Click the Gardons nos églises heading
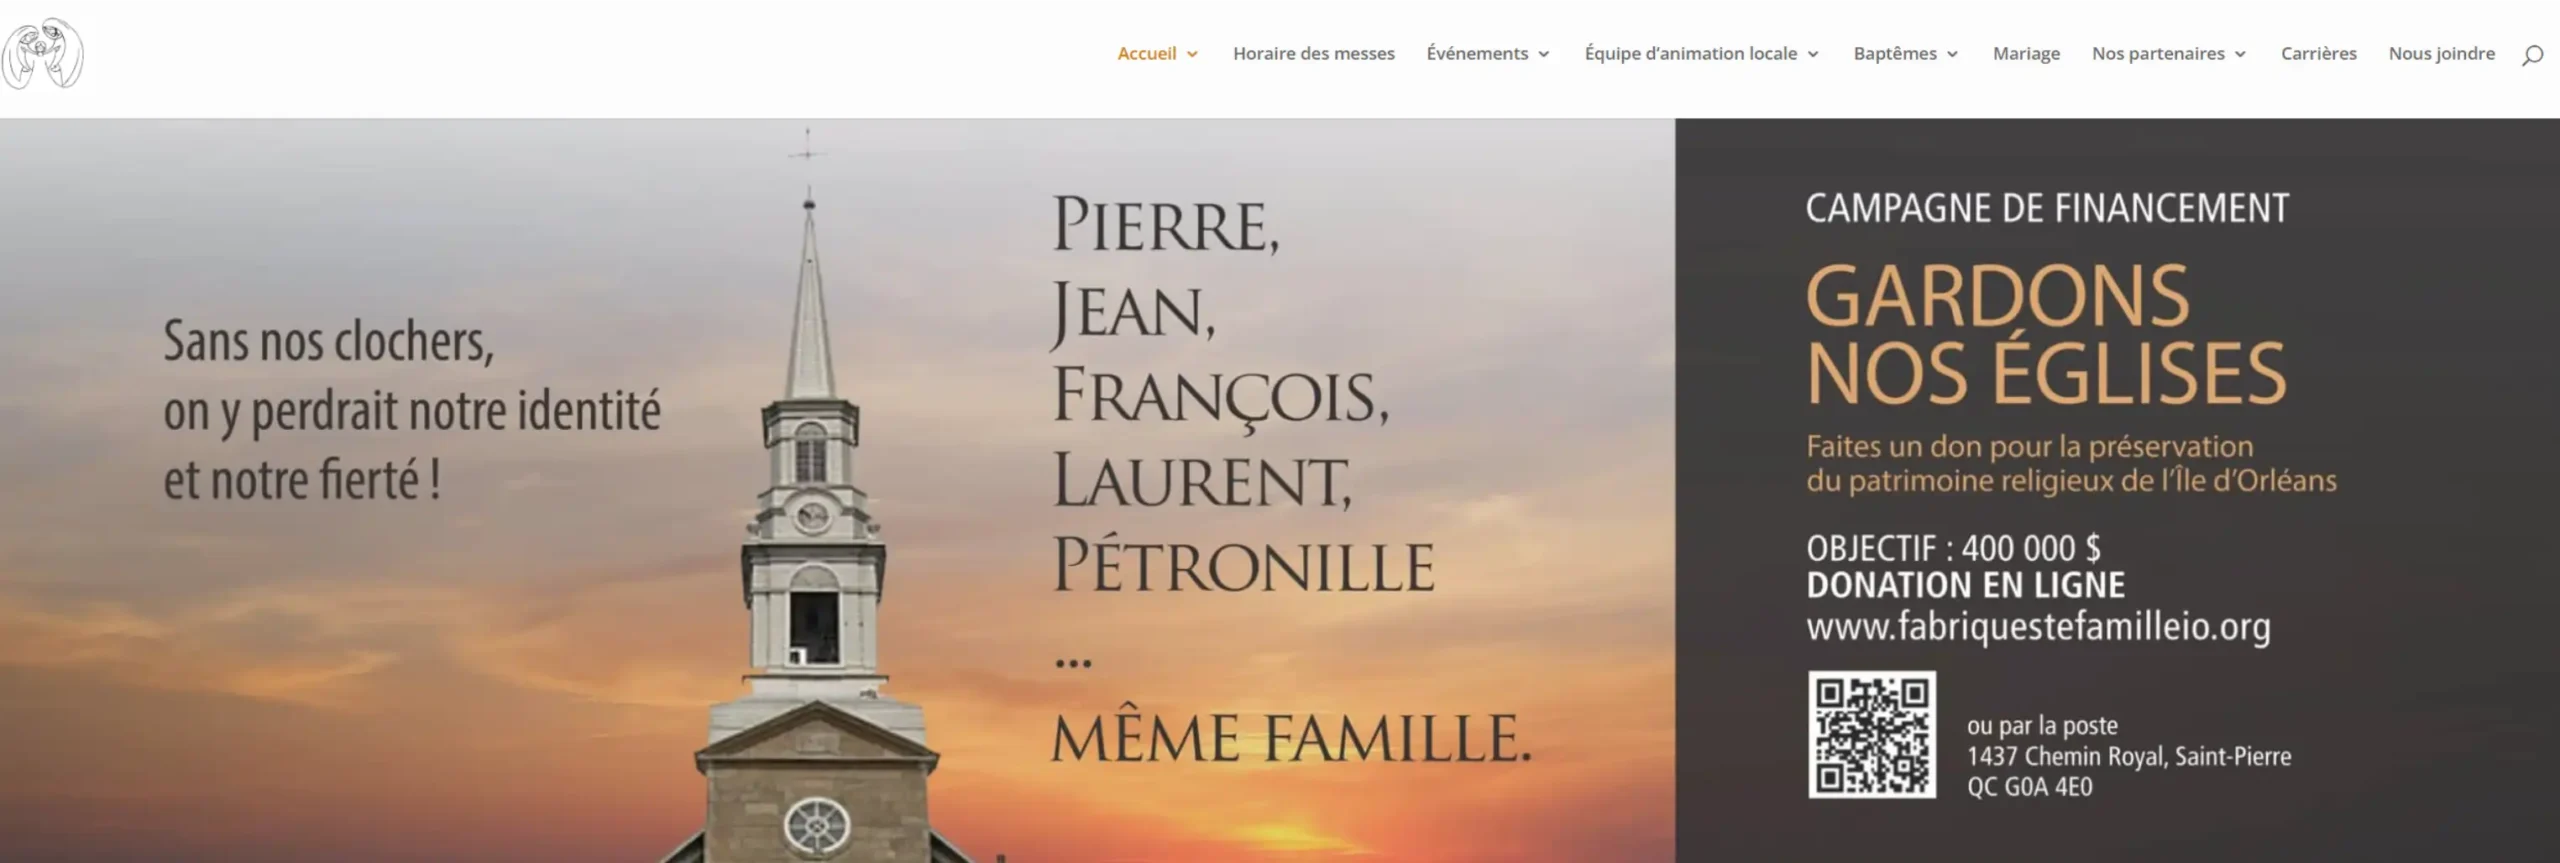This screenshot has height=863, width=2560. click(x=2046, y=334)
